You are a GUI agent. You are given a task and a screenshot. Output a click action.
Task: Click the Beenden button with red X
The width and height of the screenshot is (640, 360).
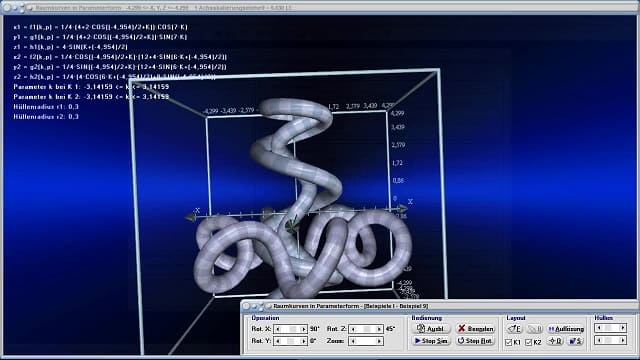coord(476,329)
